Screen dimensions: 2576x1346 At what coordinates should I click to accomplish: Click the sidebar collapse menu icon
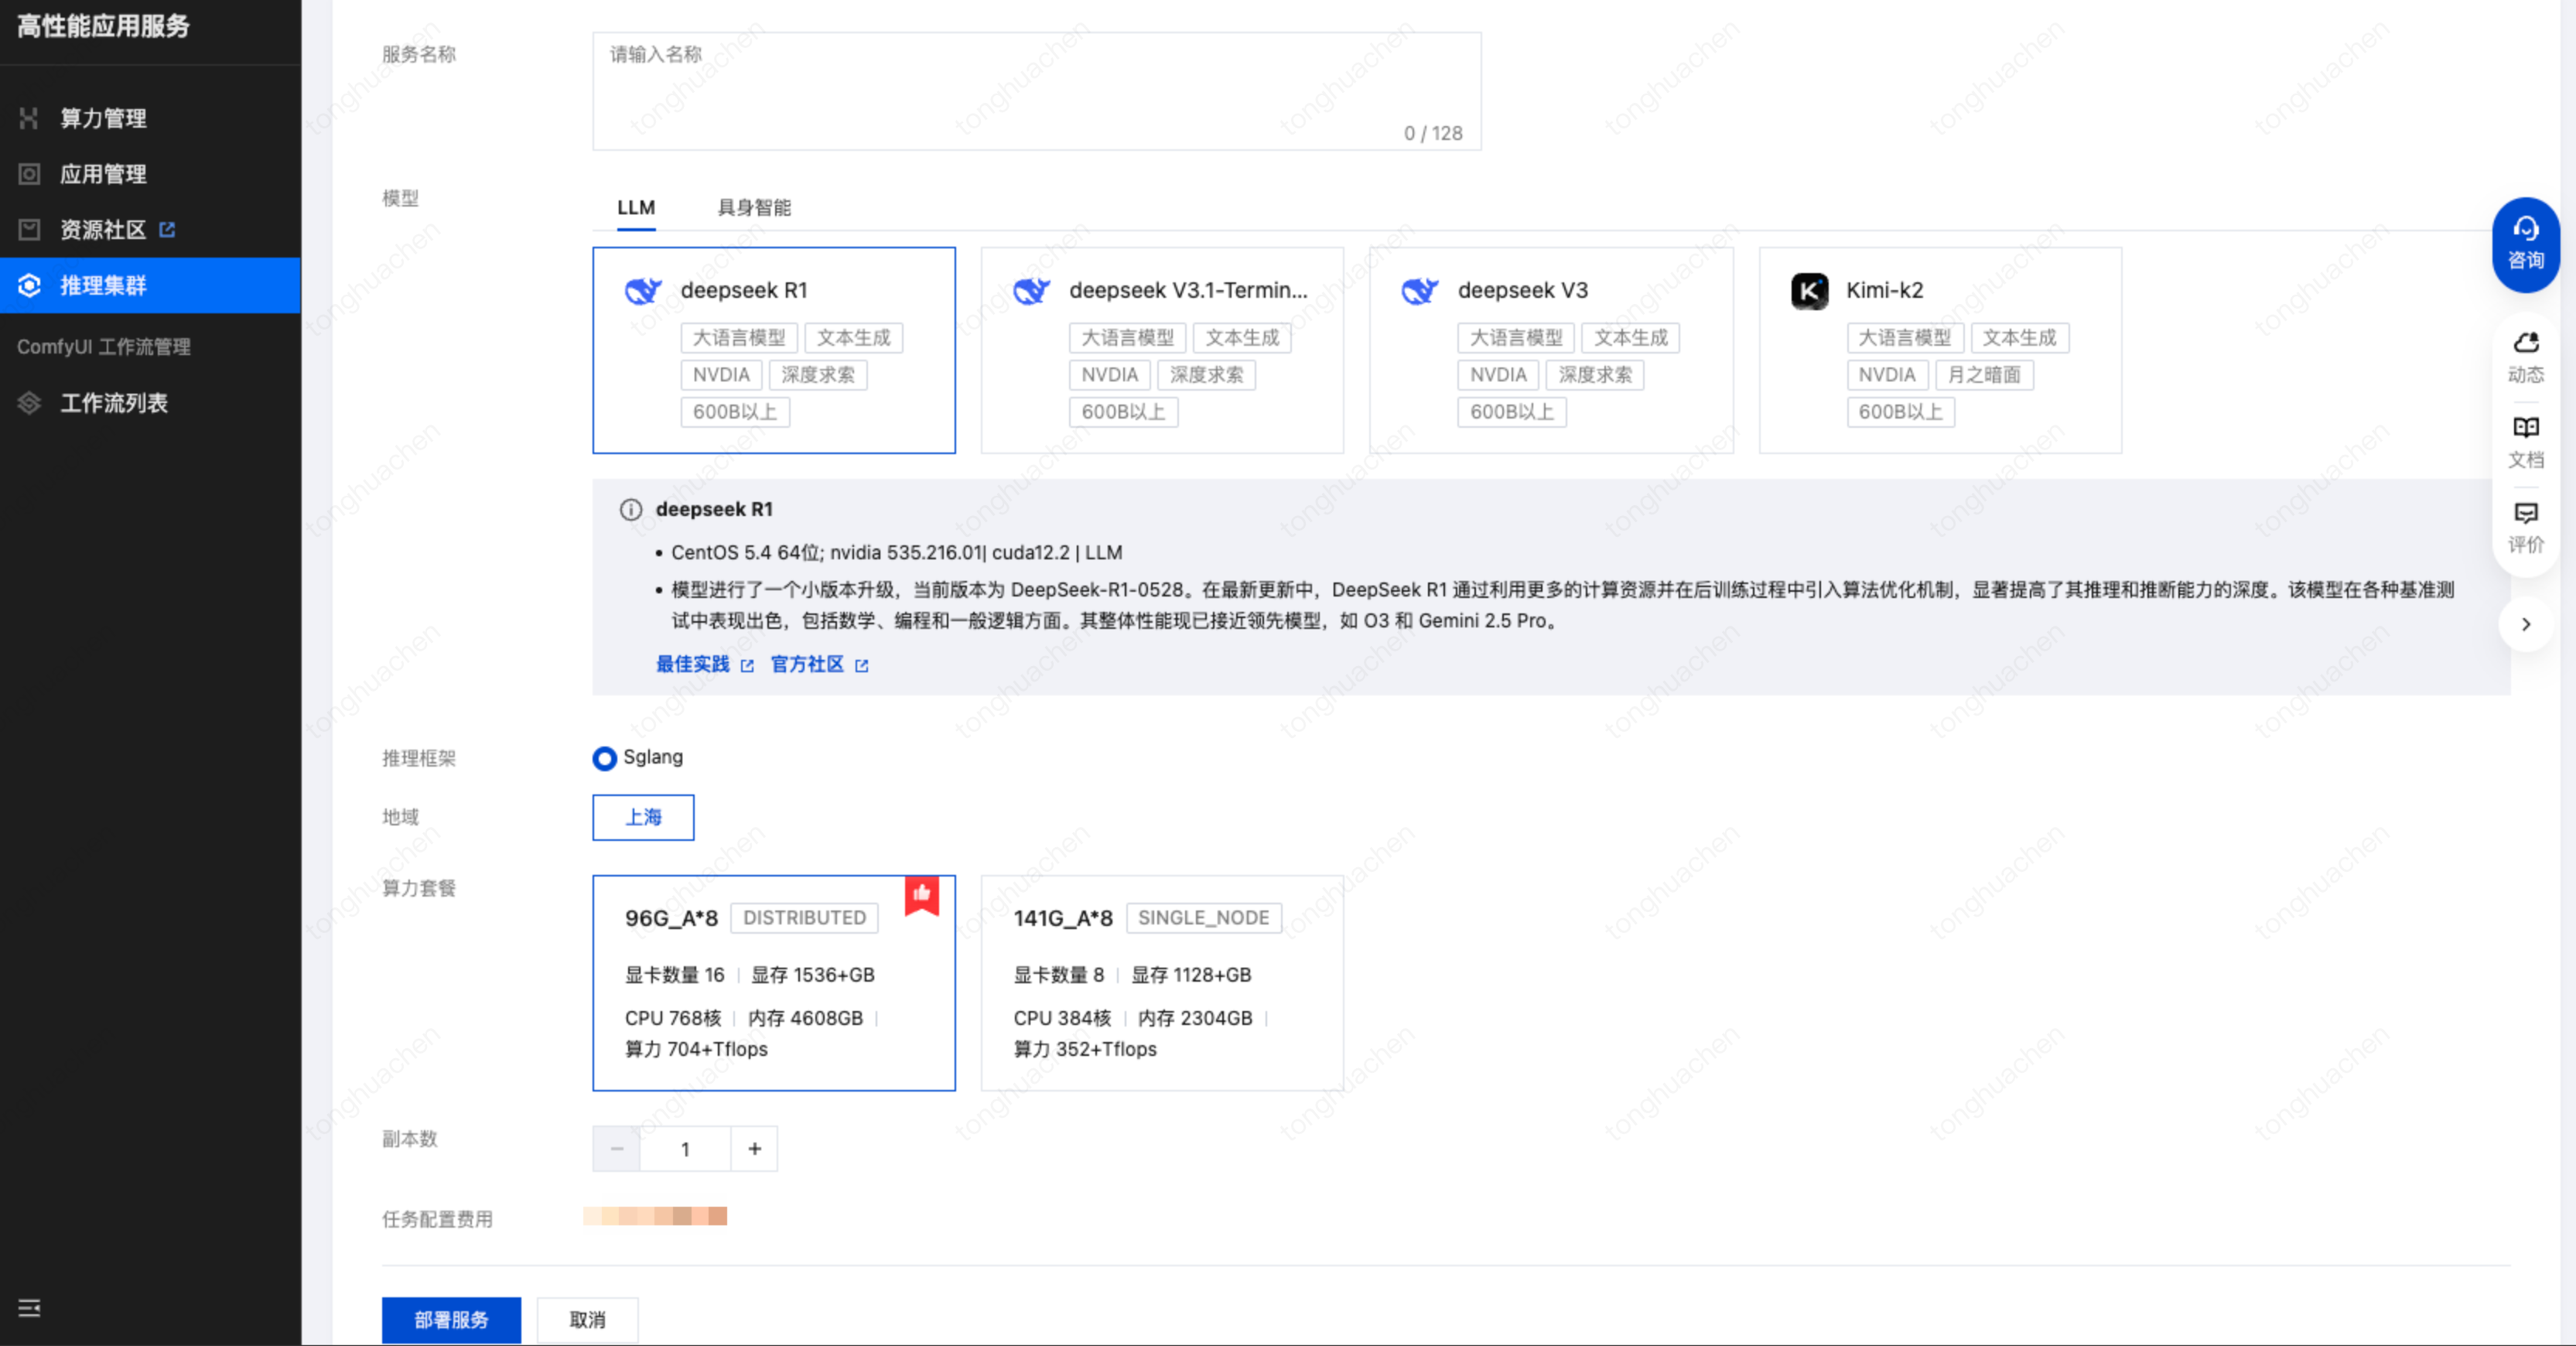[x=29, y=1308]
